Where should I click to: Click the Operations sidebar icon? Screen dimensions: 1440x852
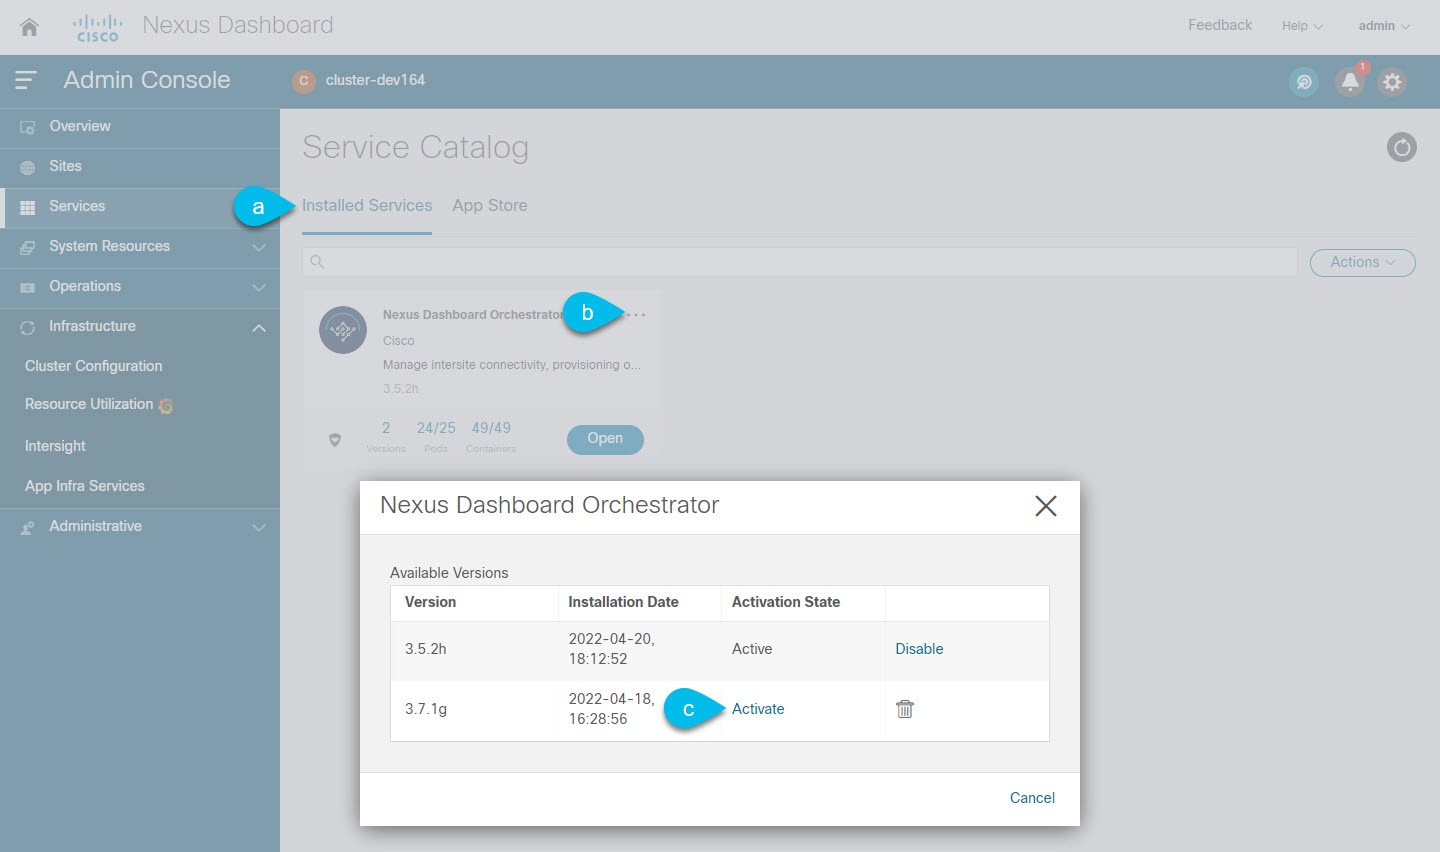tap(28, 287)
